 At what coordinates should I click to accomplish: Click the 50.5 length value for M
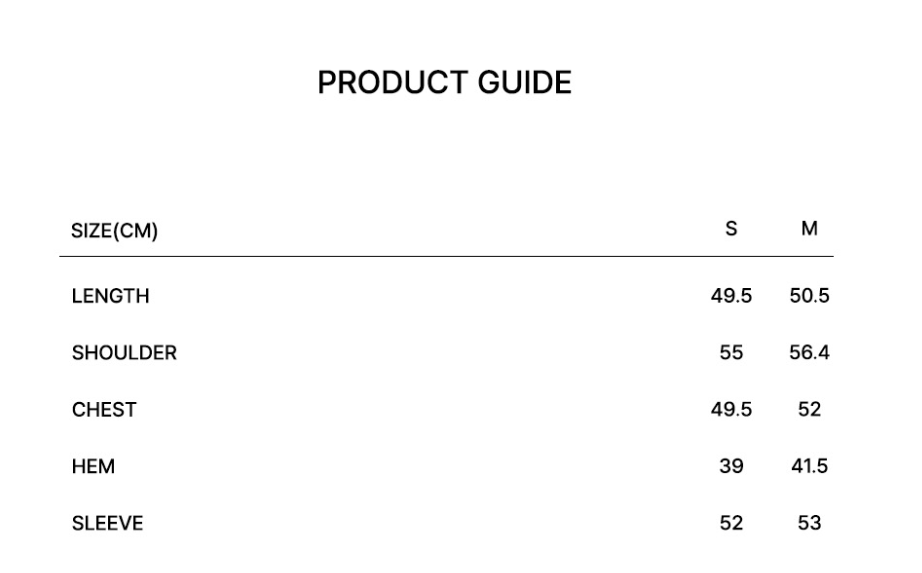809,296
